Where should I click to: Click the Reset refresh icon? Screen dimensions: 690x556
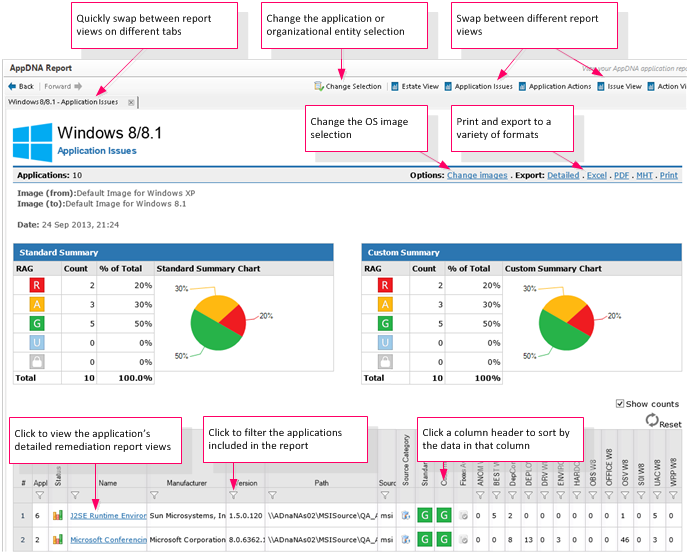click(652, 420)
